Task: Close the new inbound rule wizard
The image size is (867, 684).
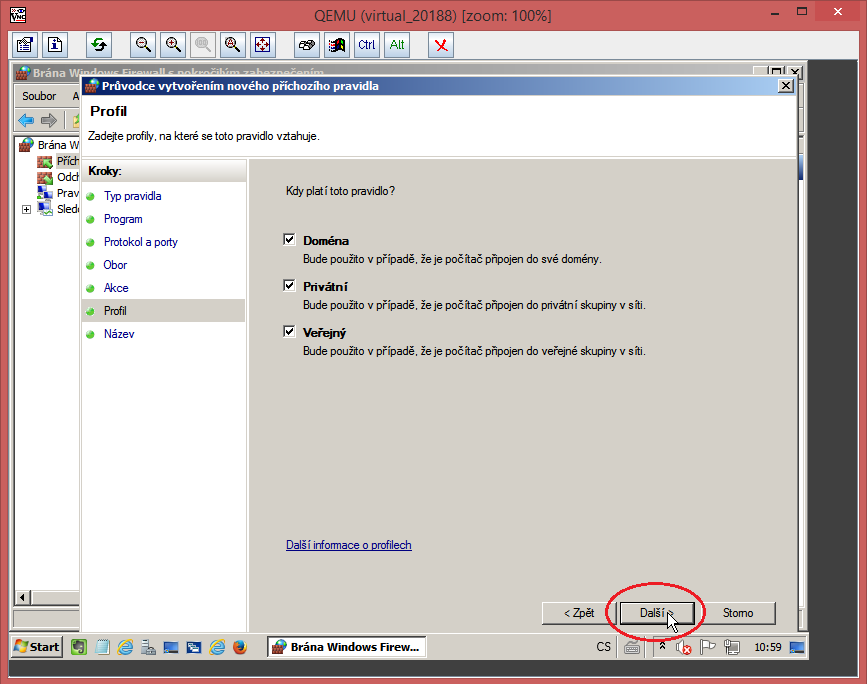Action: point(786,86)
